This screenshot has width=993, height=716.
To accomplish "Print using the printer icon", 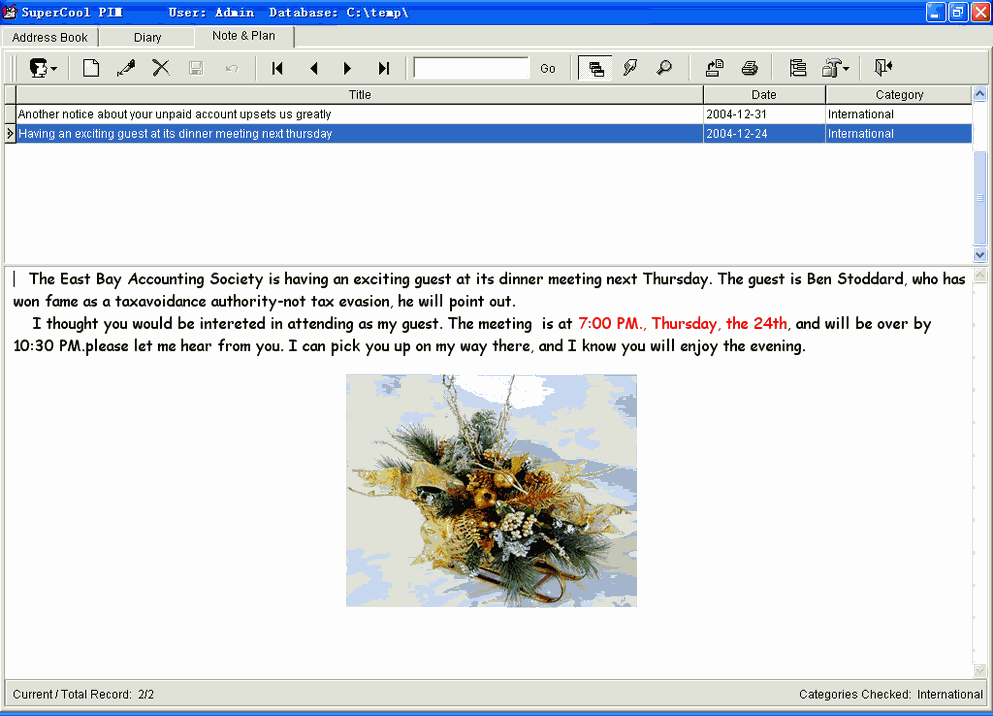I will click(x=749, y=68).
